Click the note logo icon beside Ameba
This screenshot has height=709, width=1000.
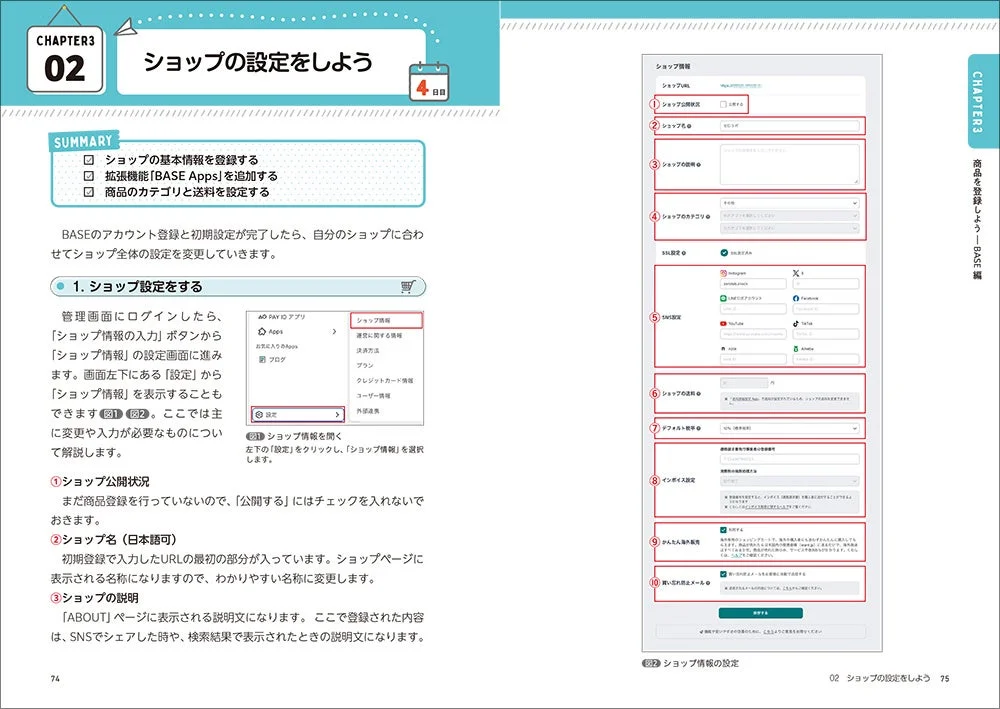point(723,349)
